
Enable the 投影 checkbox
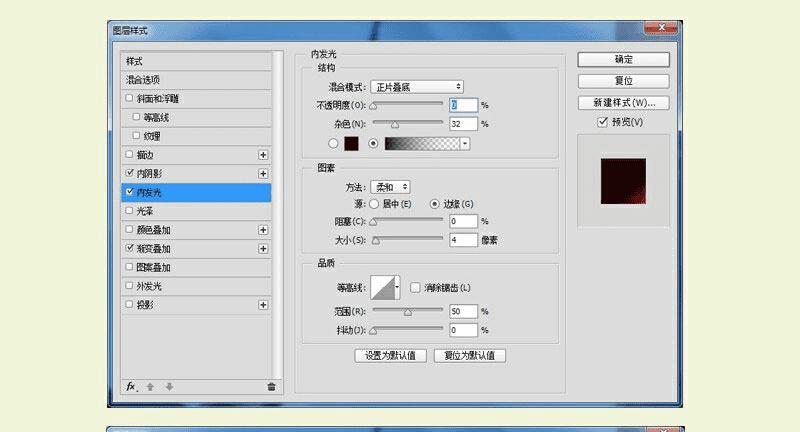[129, 304]
